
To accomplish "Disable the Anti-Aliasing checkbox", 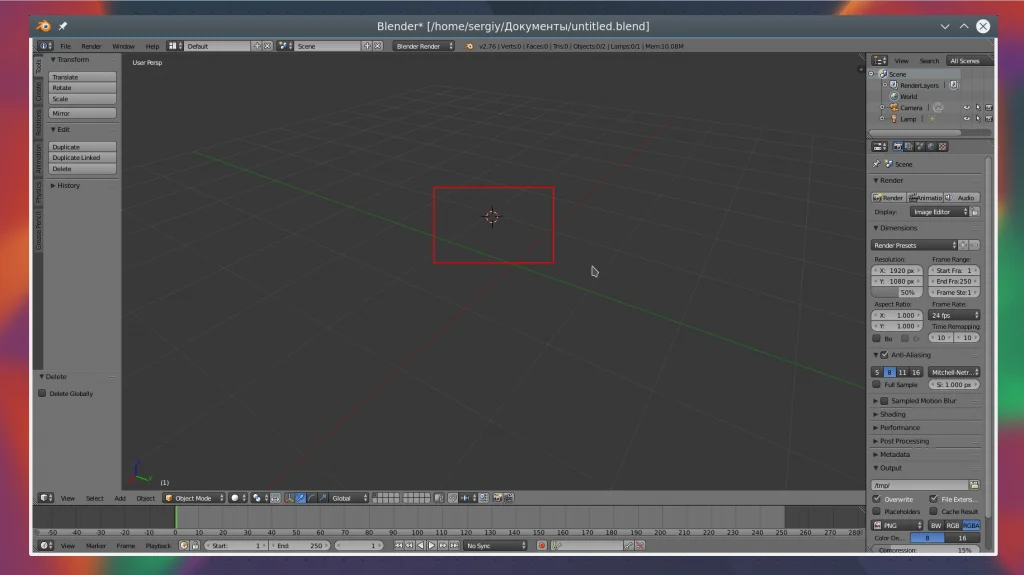I will [x=884, y=355].
